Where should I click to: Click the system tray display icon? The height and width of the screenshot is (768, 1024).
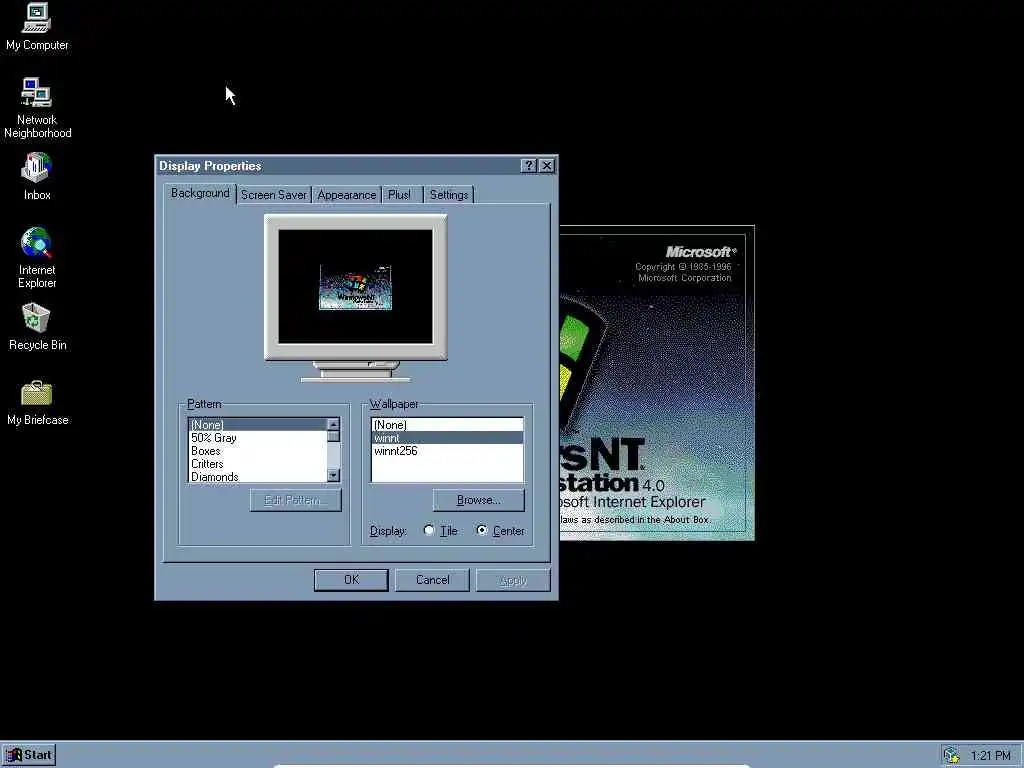pos(952,756)
